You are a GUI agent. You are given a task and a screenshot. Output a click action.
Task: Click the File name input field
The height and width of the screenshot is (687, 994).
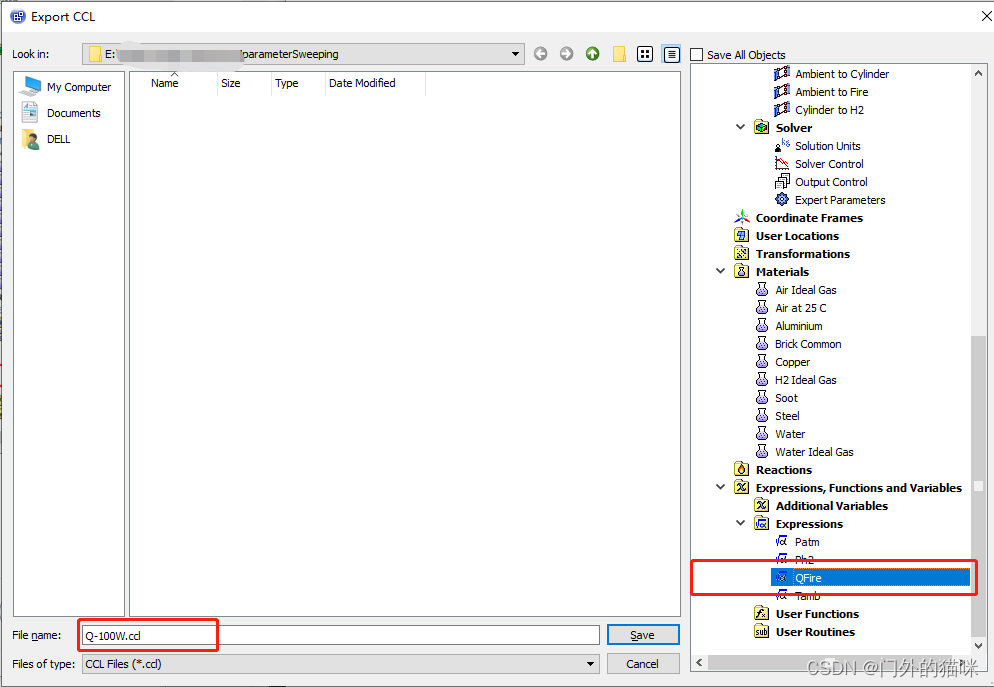pyautogui.click(x=340, y=635)
